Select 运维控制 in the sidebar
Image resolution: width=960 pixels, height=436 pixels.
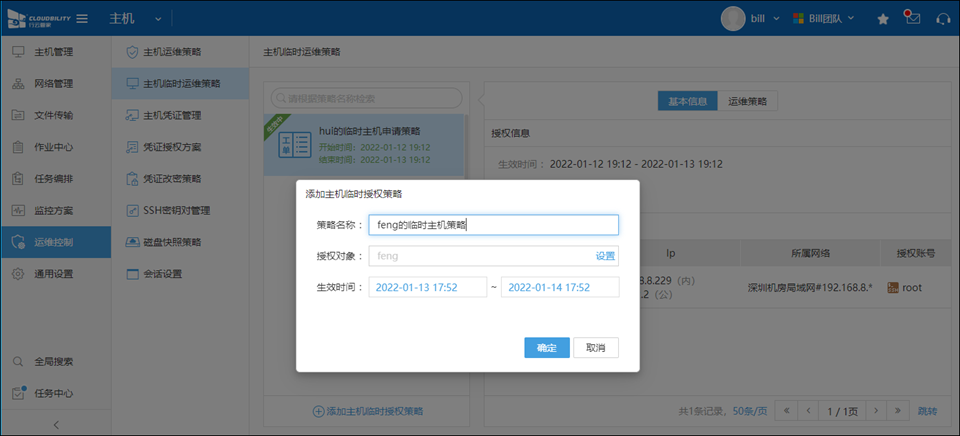tap(56, 242)
